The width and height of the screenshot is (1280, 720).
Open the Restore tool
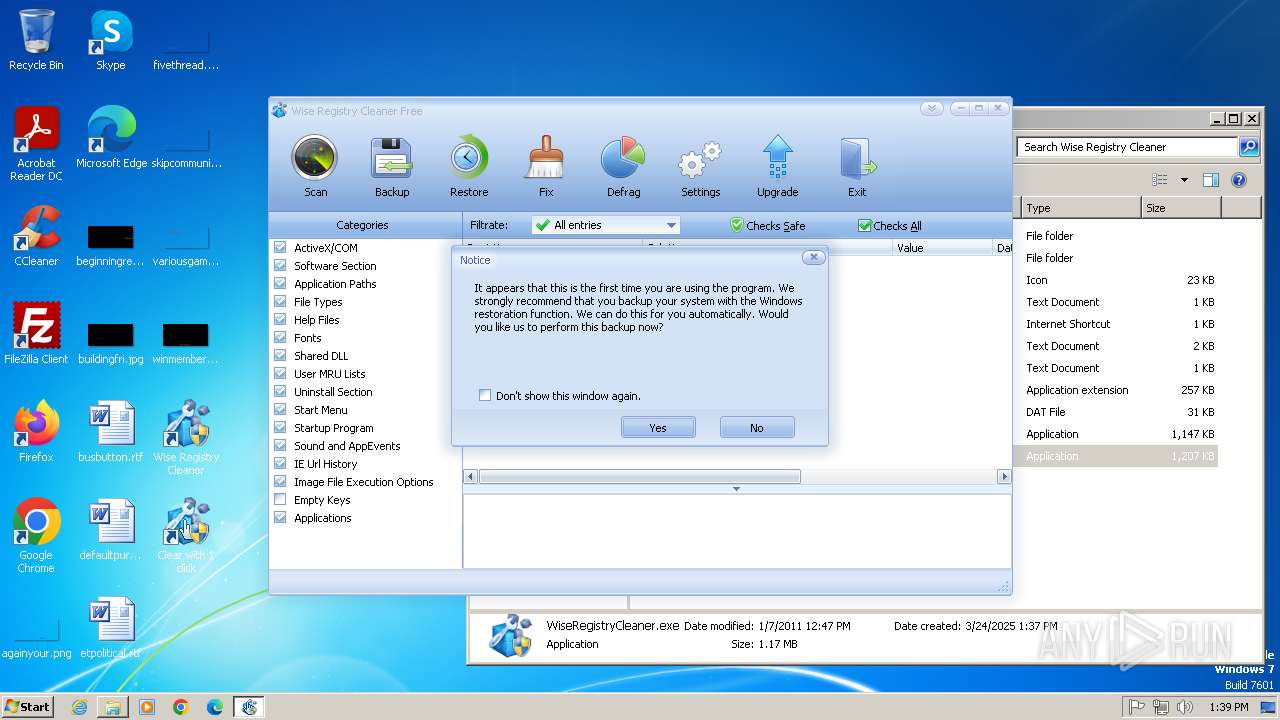coord(469,166)
